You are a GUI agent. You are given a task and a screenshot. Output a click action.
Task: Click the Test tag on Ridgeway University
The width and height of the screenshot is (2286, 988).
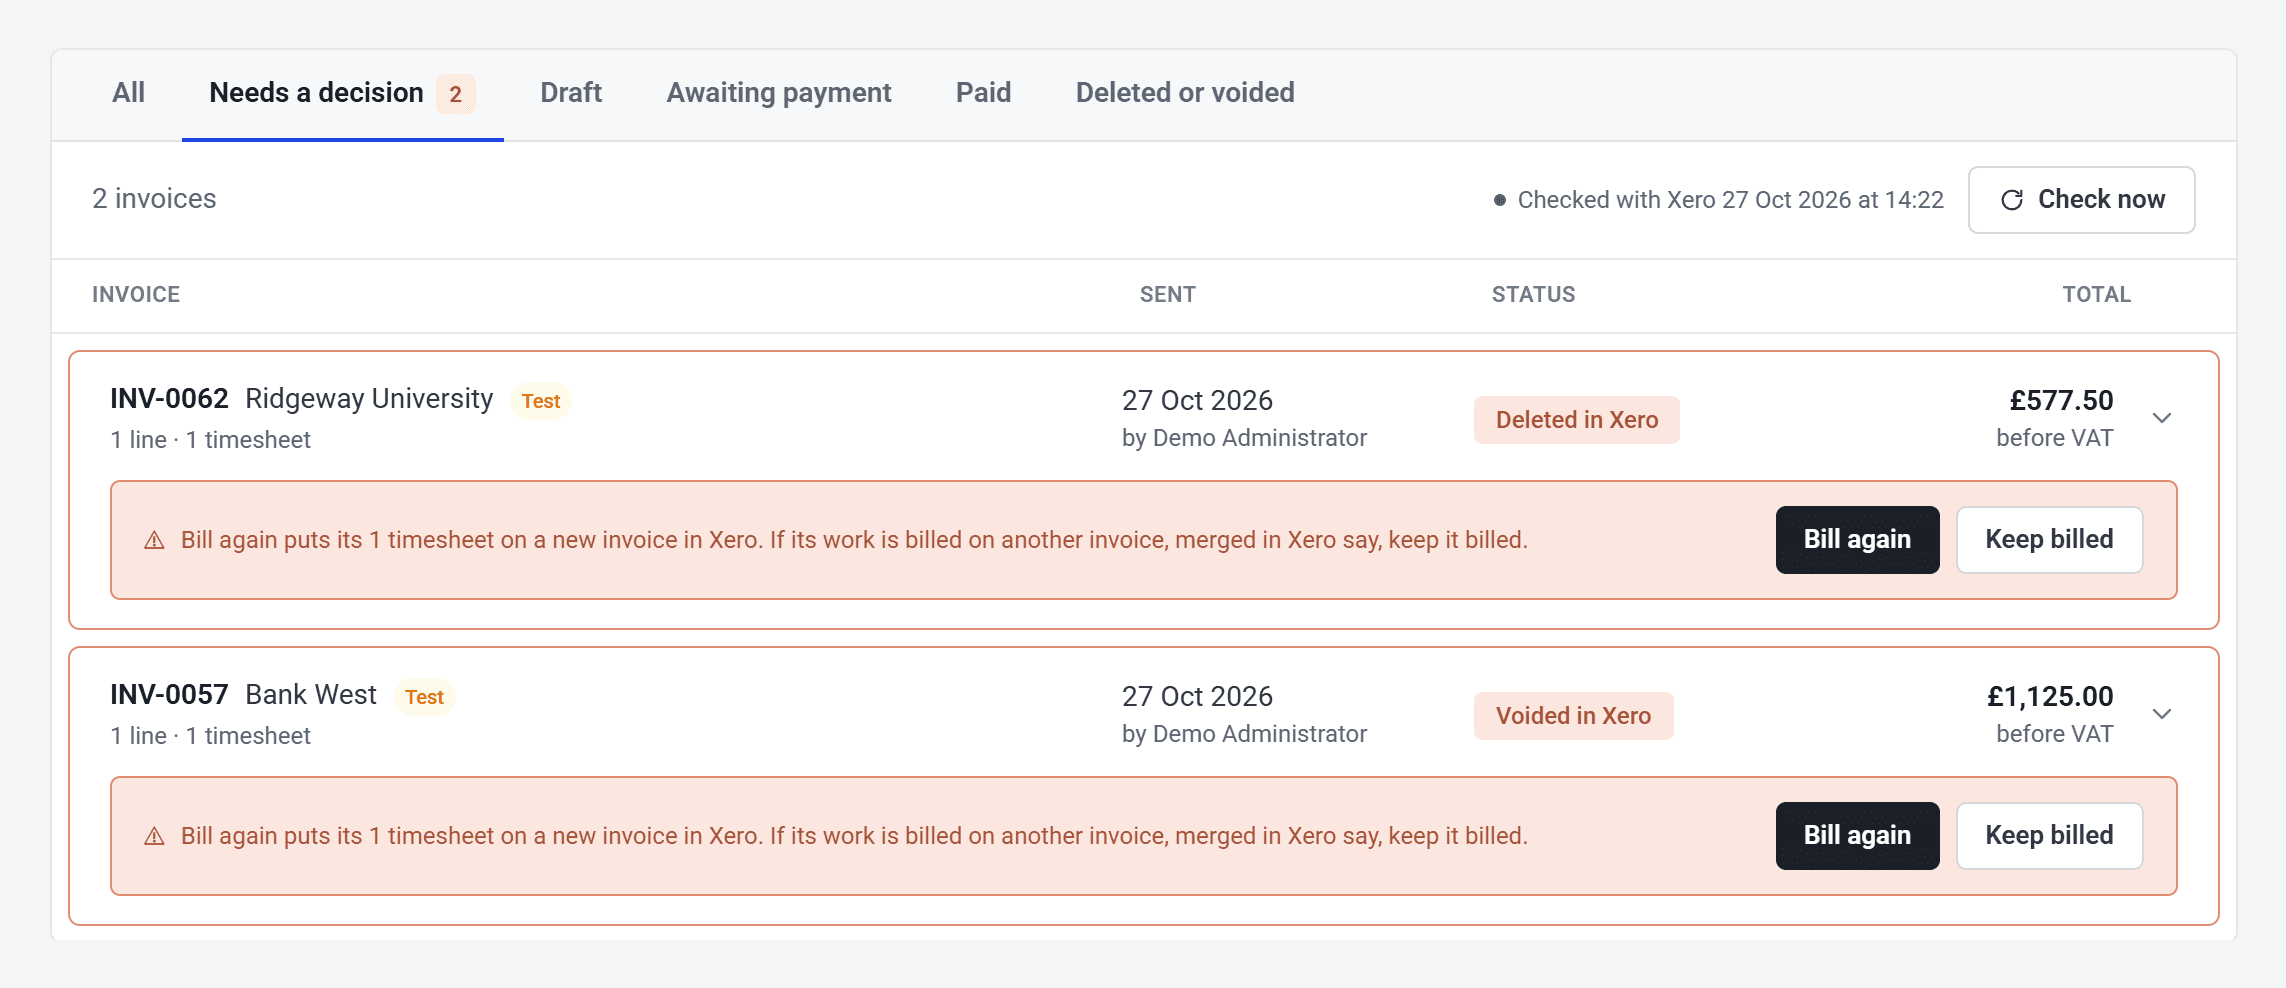541,401
